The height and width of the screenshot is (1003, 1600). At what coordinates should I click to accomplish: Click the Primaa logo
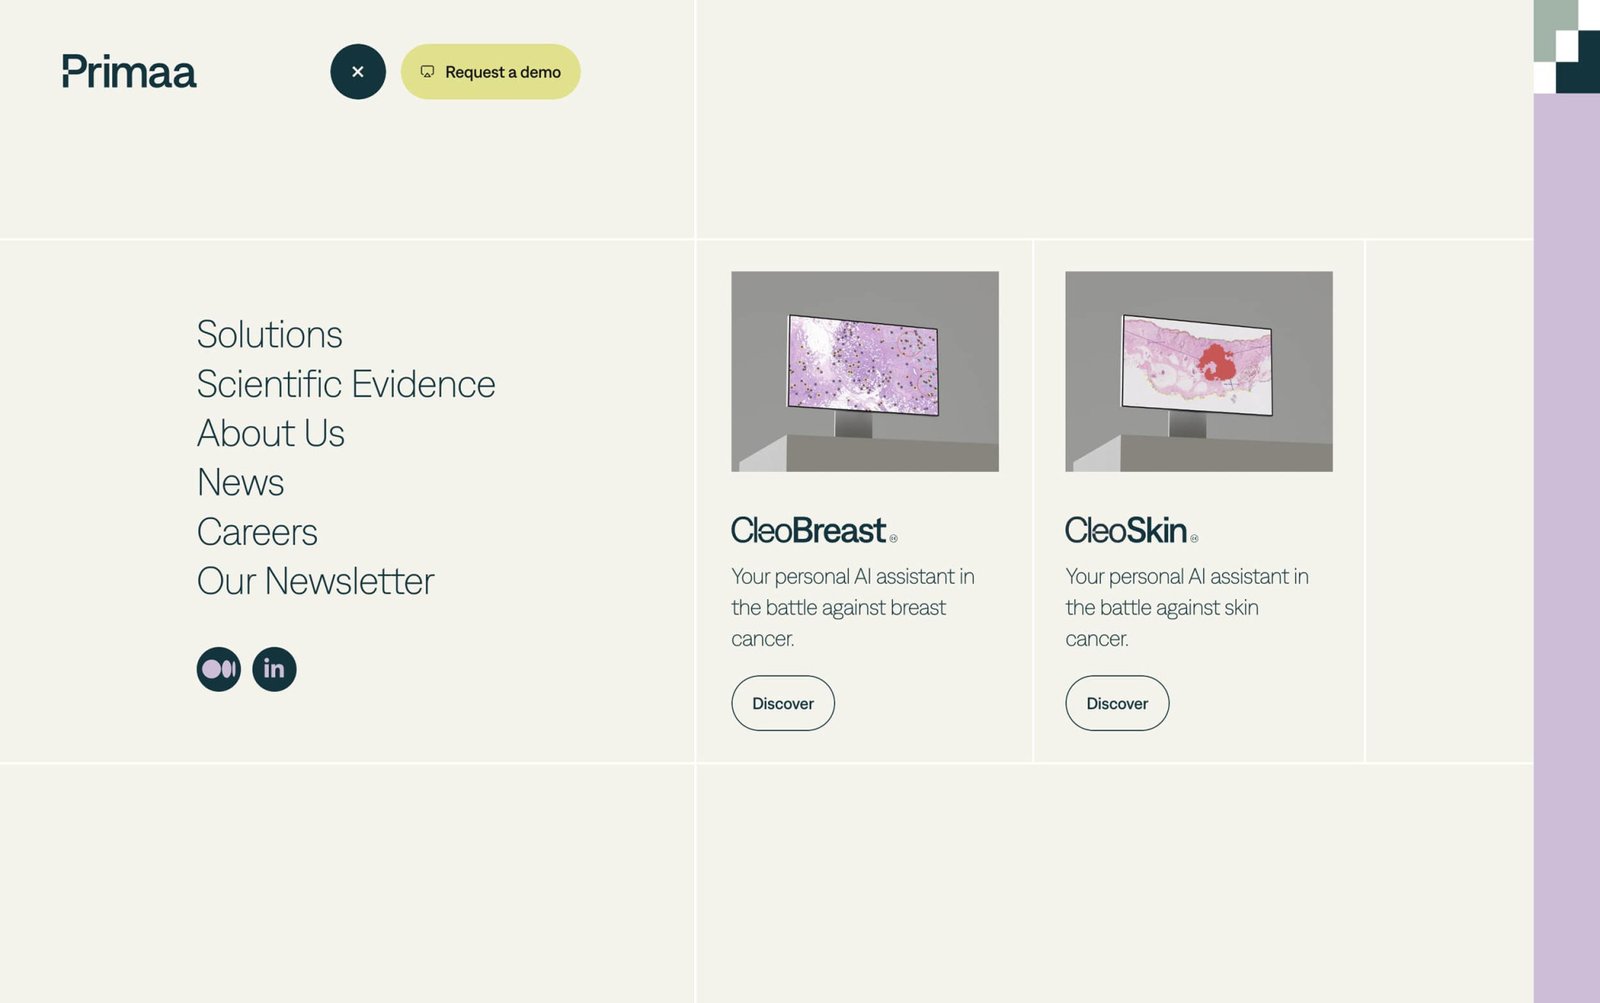click(x=129, y=72)
